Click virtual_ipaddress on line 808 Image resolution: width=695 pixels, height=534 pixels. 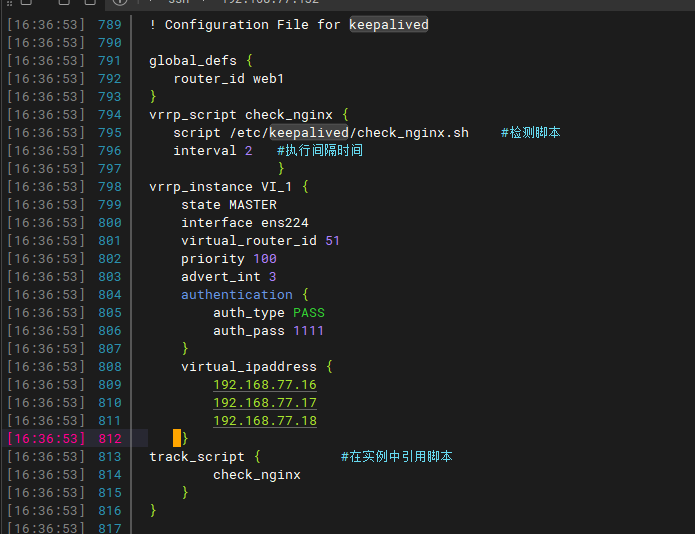249,366
